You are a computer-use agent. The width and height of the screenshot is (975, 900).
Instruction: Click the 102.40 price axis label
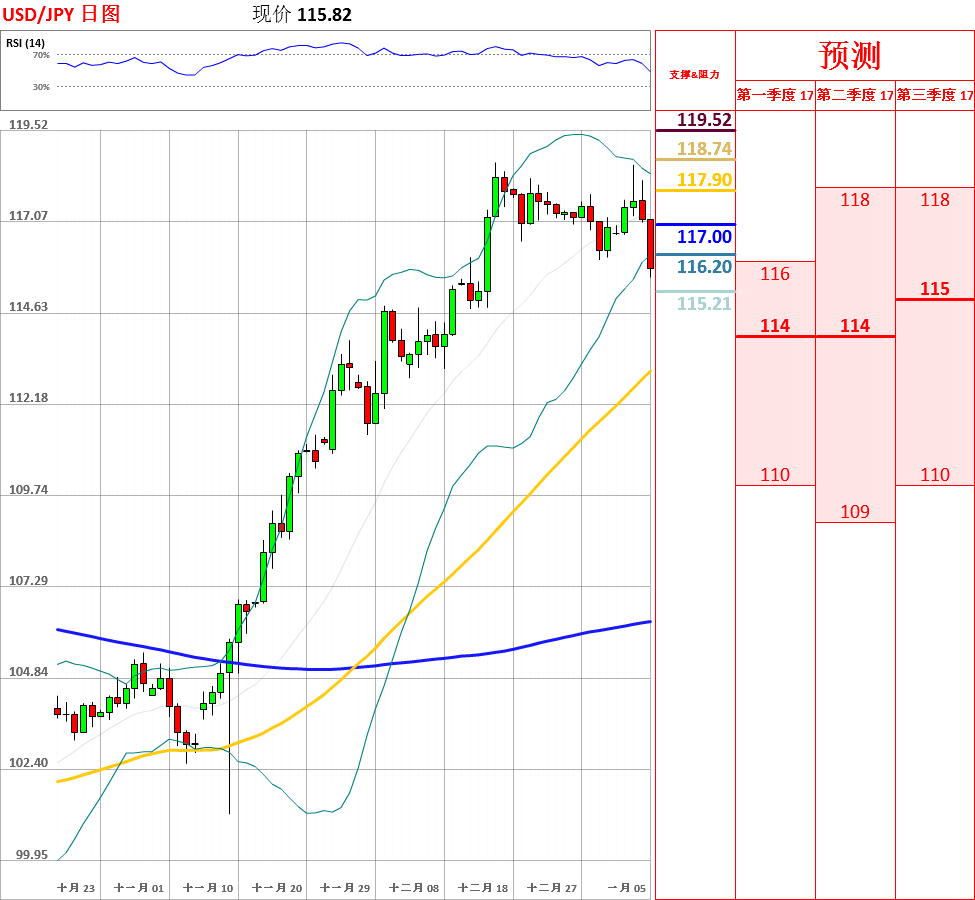(x=28, y=763)
